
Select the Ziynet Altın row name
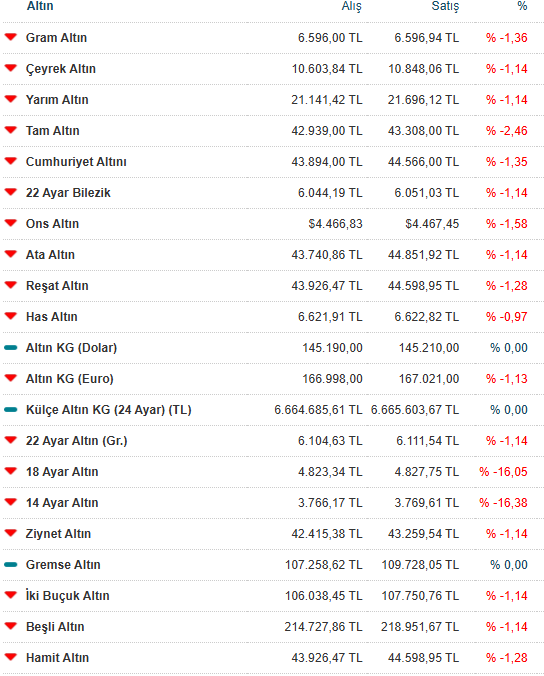coord(58,534)
